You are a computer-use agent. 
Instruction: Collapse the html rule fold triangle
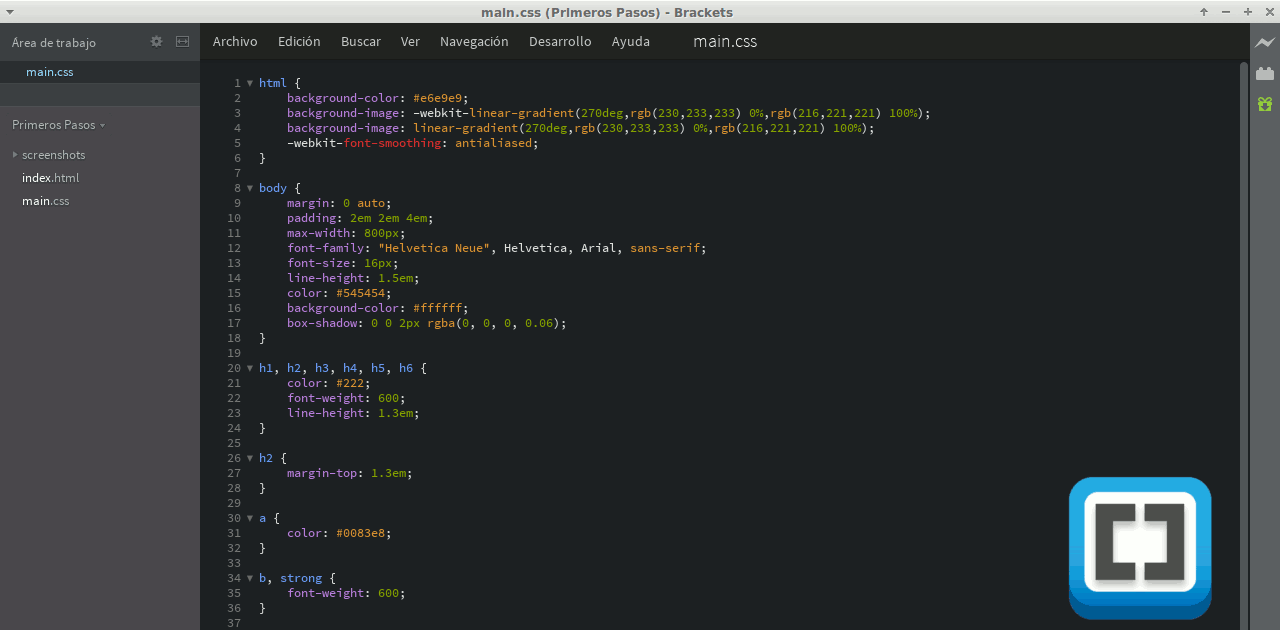click(x=250, y=83)
